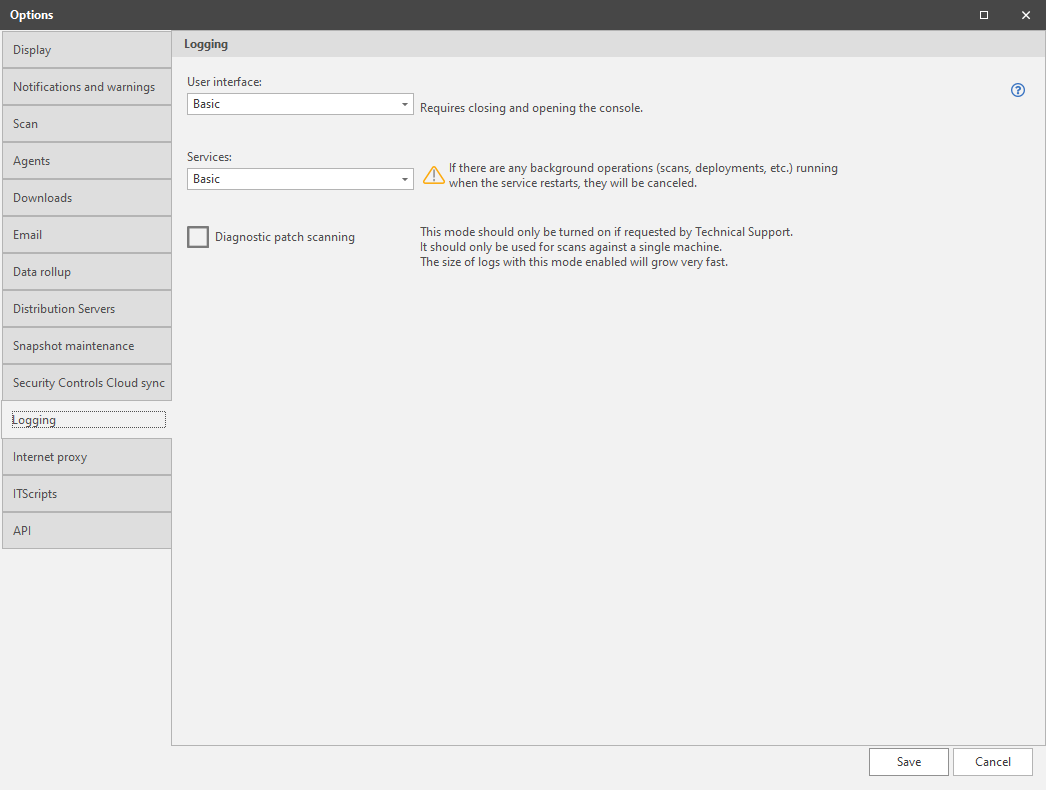Screen dimensions: 1046x790
Task: Click the Save button
Action: (909, 762)
